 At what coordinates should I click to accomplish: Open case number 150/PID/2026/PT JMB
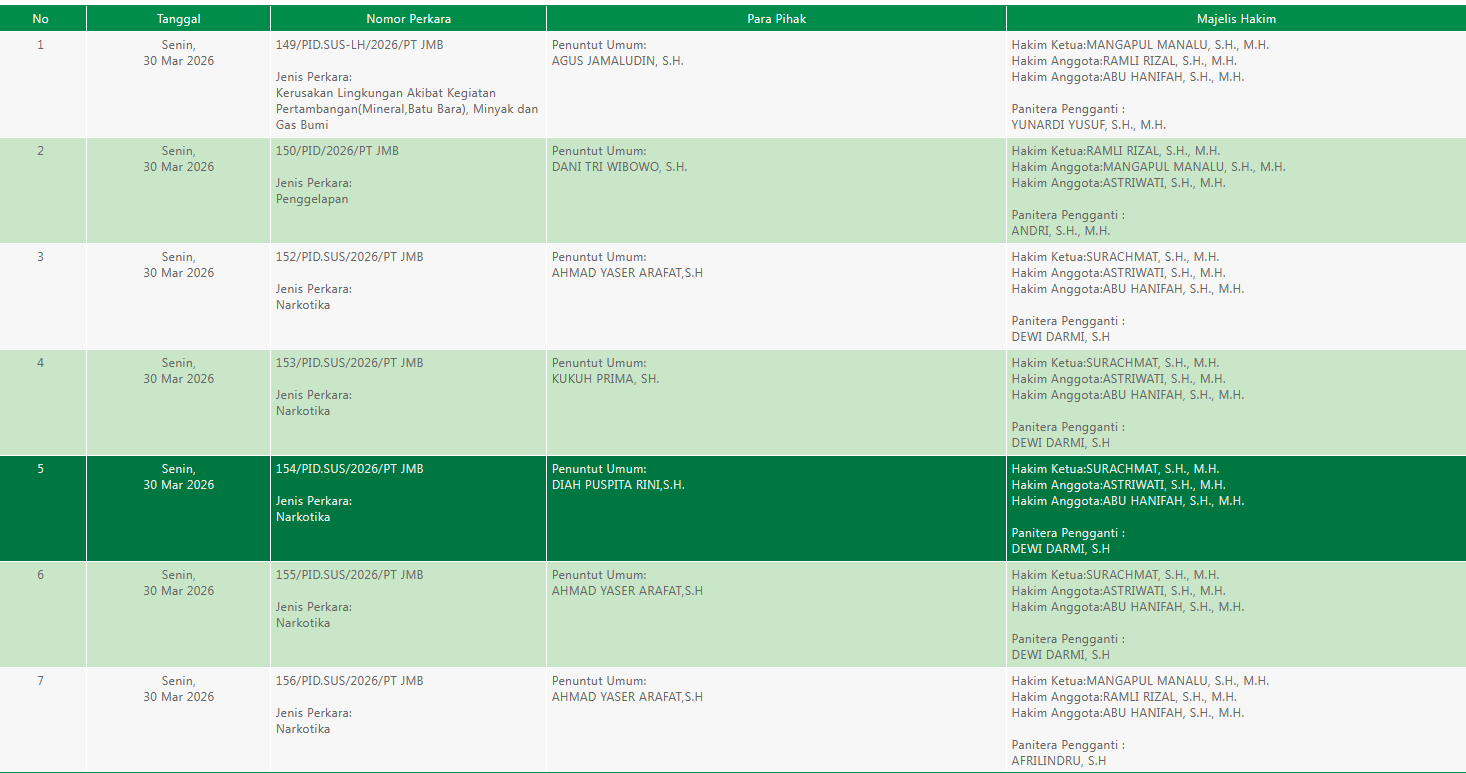(337, 151)
